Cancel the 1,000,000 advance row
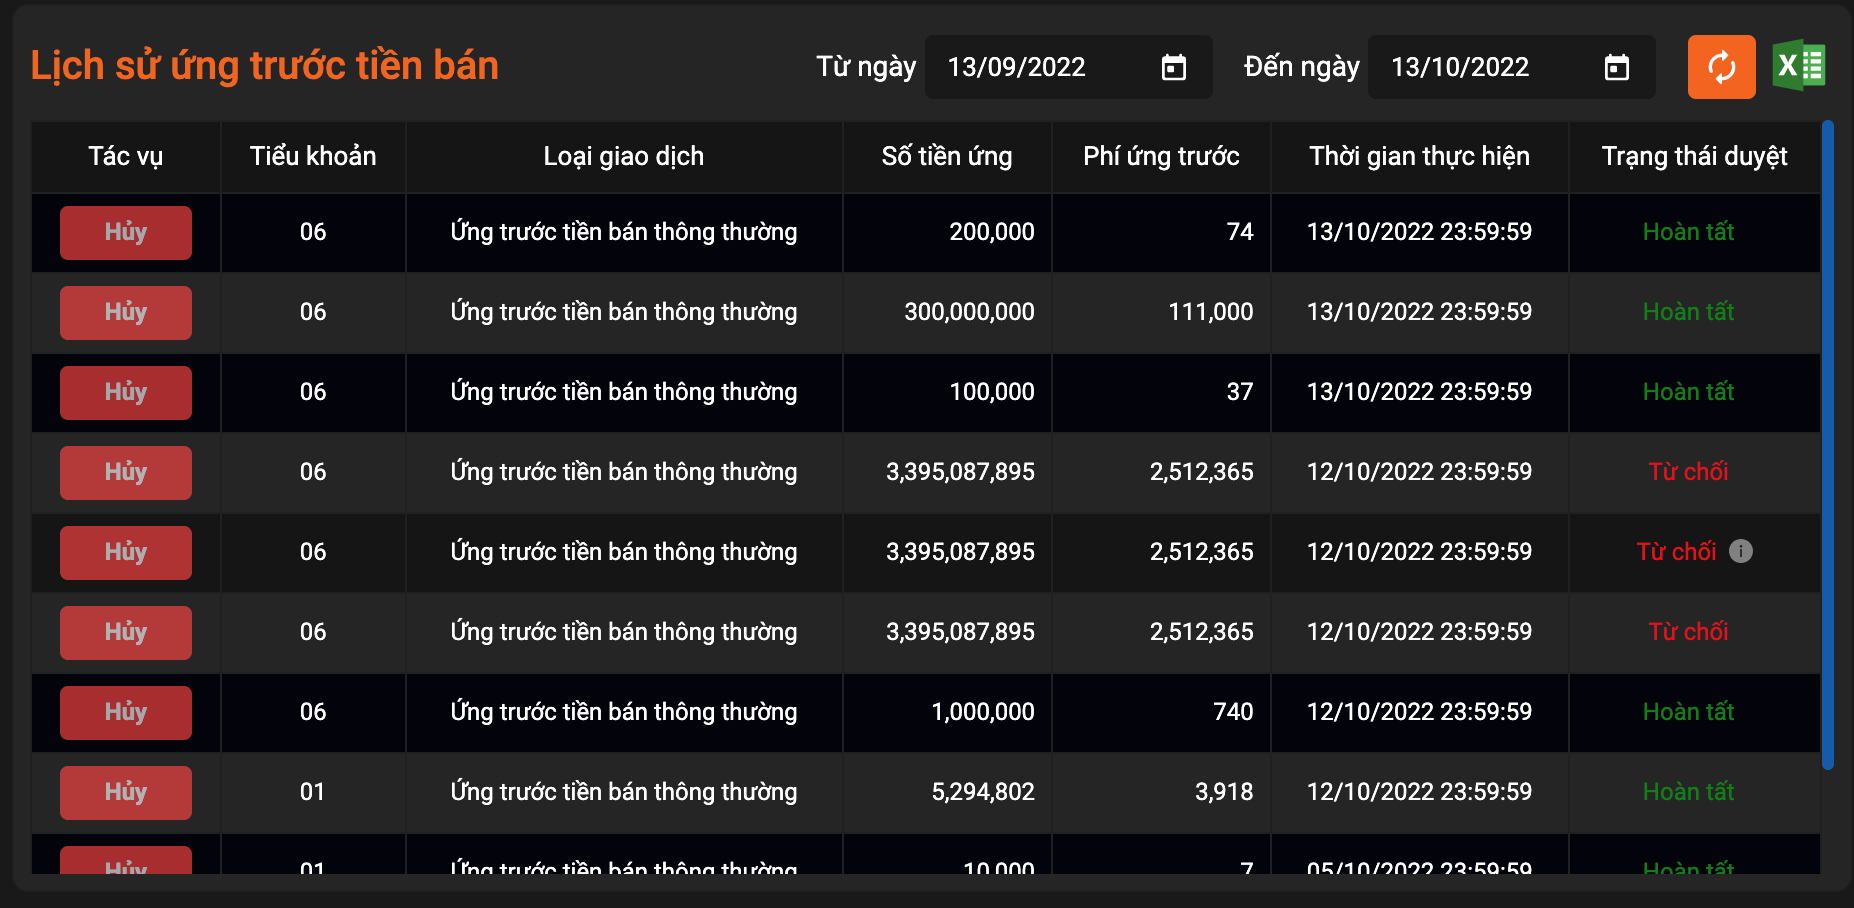Viewport: 1854px width, 908px height. [x=126, y=712]
